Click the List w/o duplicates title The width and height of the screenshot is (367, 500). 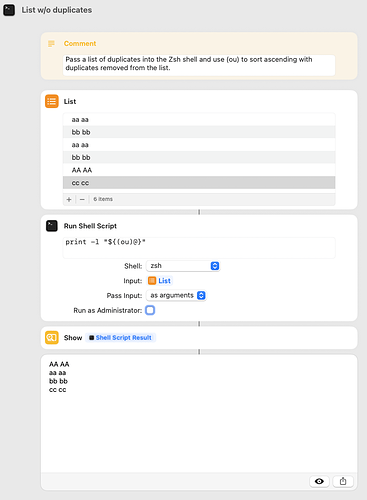(x=57, y=10)
